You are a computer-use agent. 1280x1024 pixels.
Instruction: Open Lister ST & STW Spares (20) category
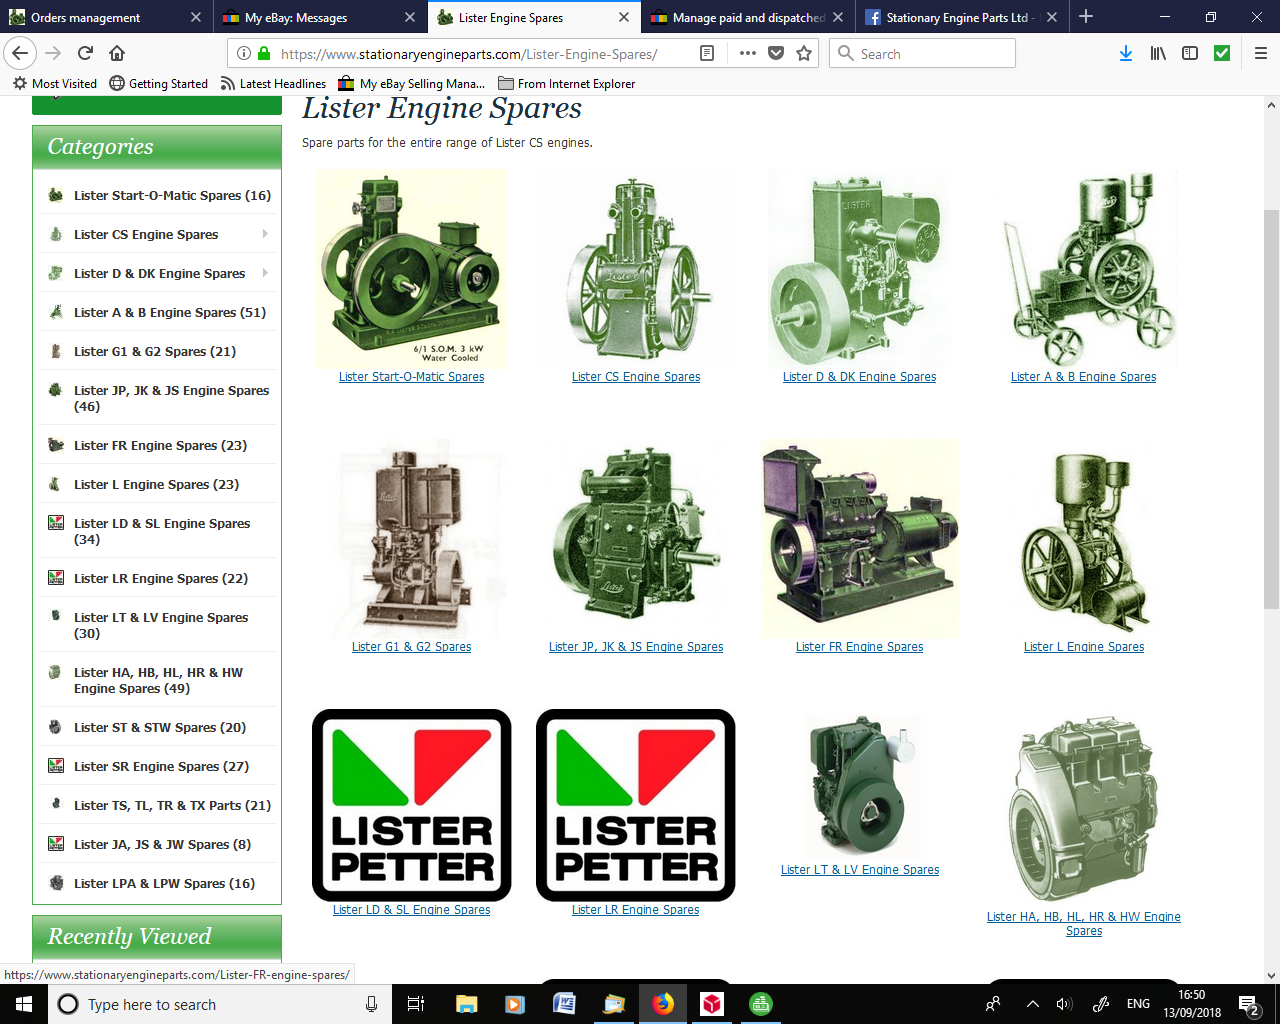pos(160,727)
